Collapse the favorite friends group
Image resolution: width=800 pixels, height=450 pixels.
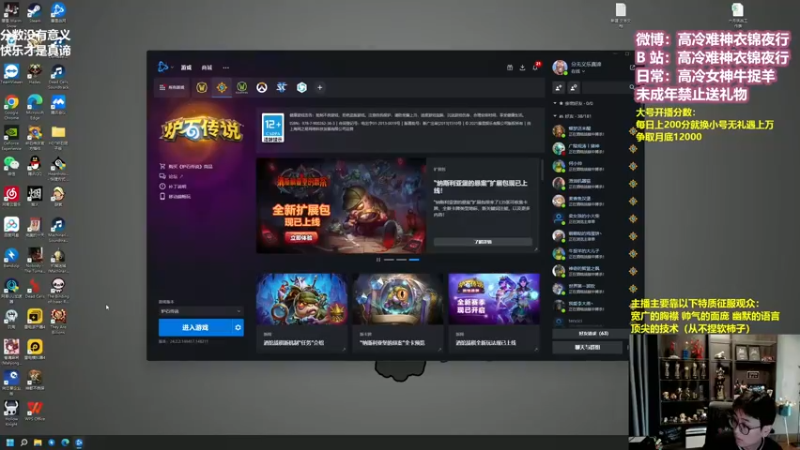click(555, 103)
